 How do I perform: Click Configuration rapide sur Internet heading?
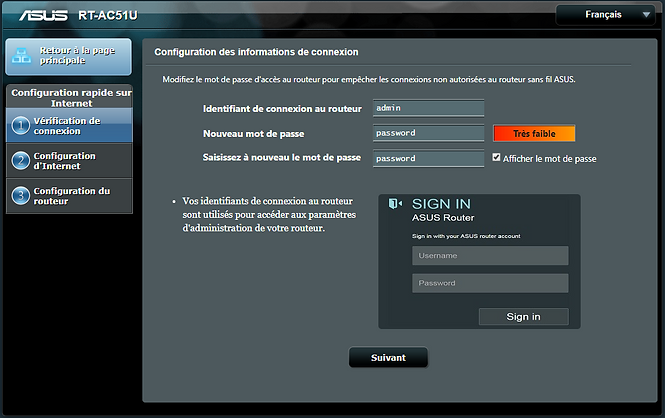[71, 98]
